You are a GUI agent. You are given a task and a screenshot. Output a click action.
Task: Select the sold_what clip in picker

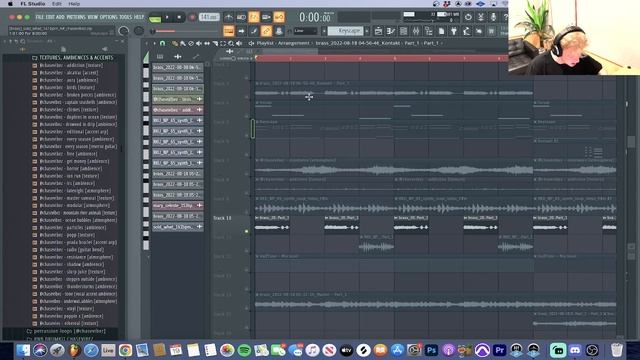(x=178, y=227)
